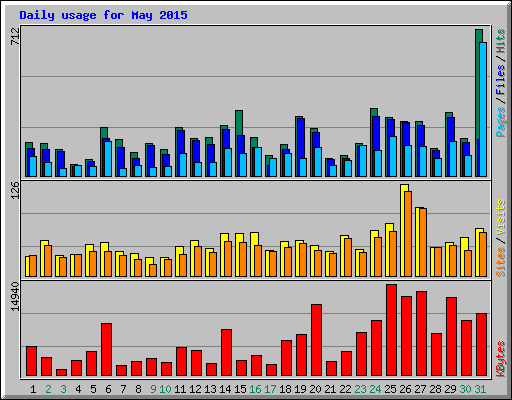Click the orange Sites bar for day 14
Image resolution: width=512 pixels, height=400 pixels.
228,259
